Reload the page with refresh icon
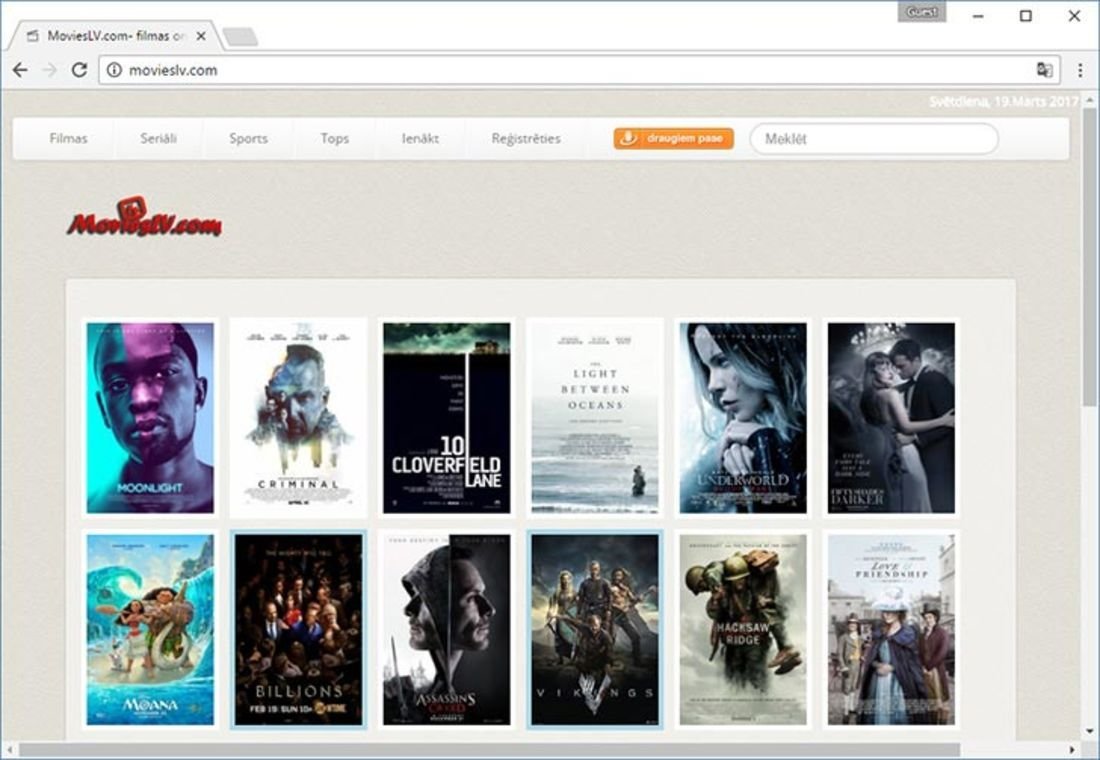This screenshot has height=760, width=1100. [79, 70]
